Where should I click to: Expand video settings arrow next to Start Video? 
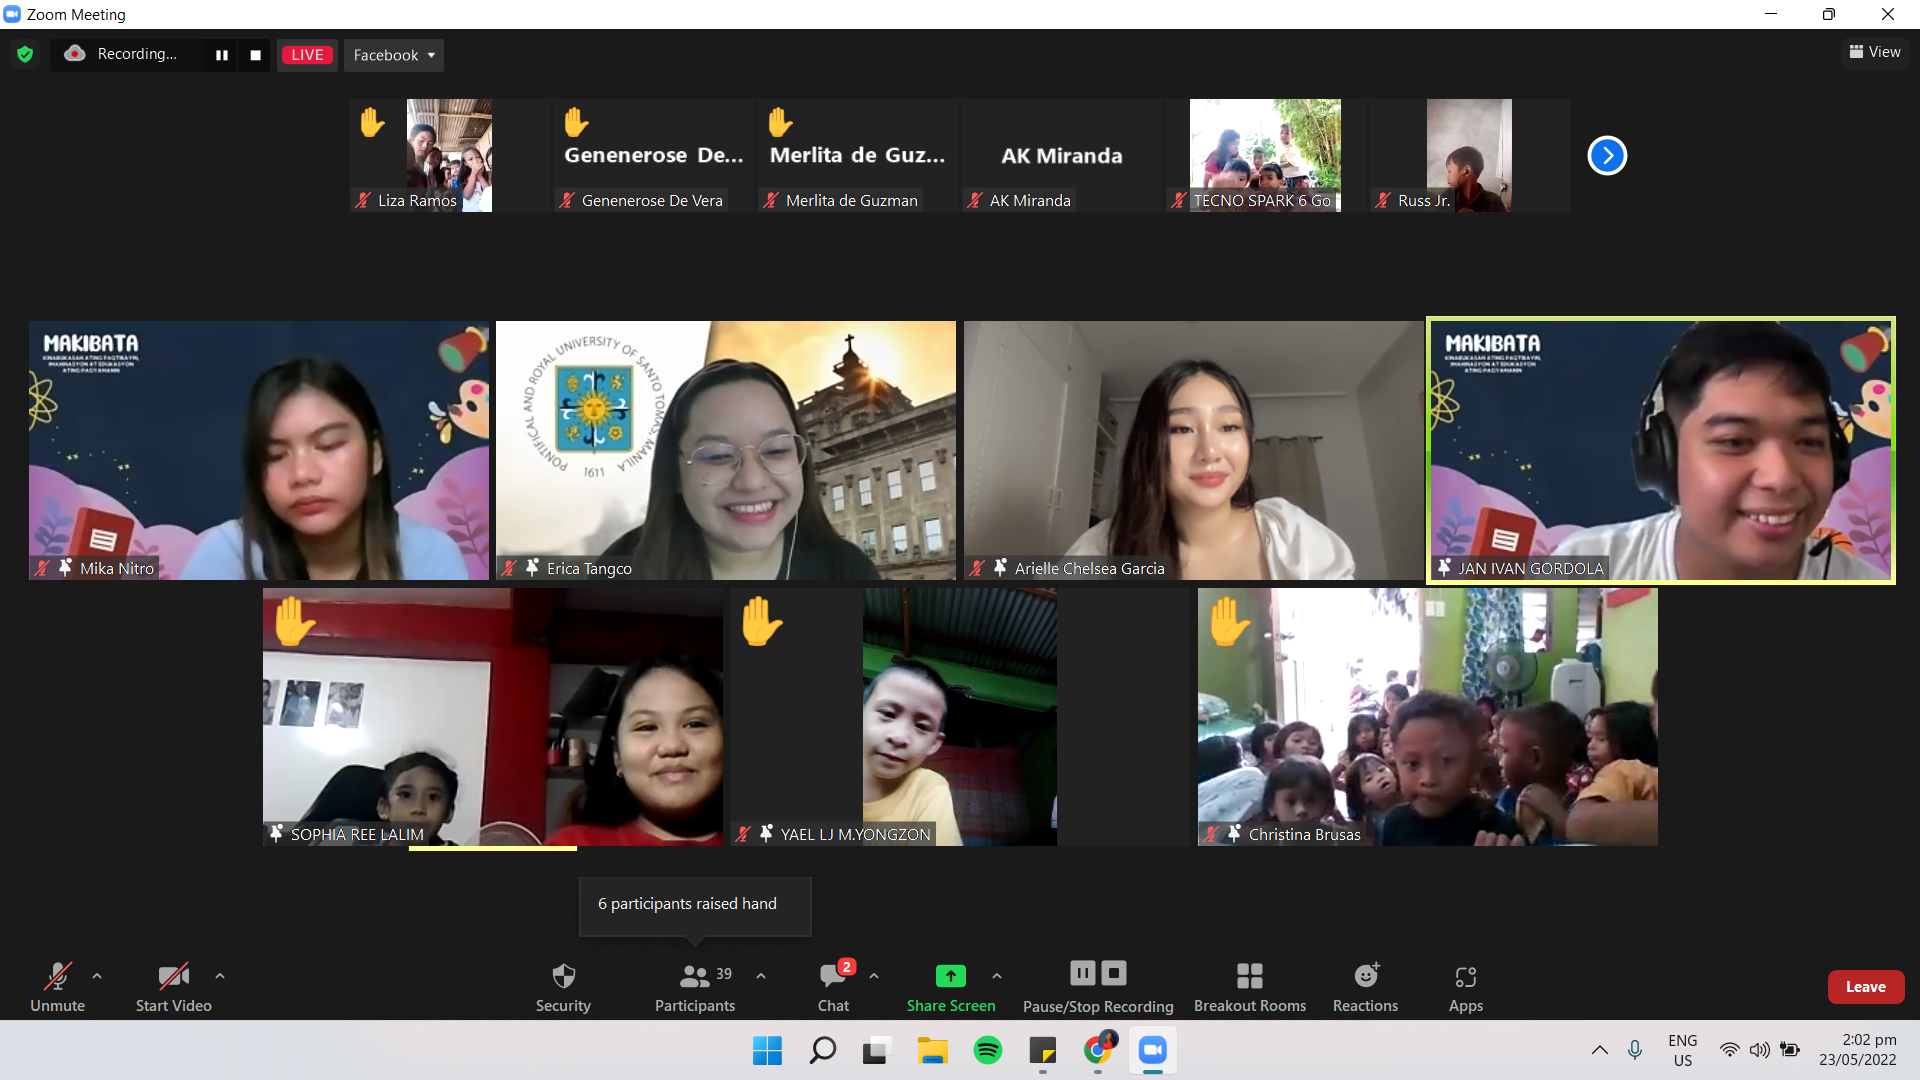[220, 976]
